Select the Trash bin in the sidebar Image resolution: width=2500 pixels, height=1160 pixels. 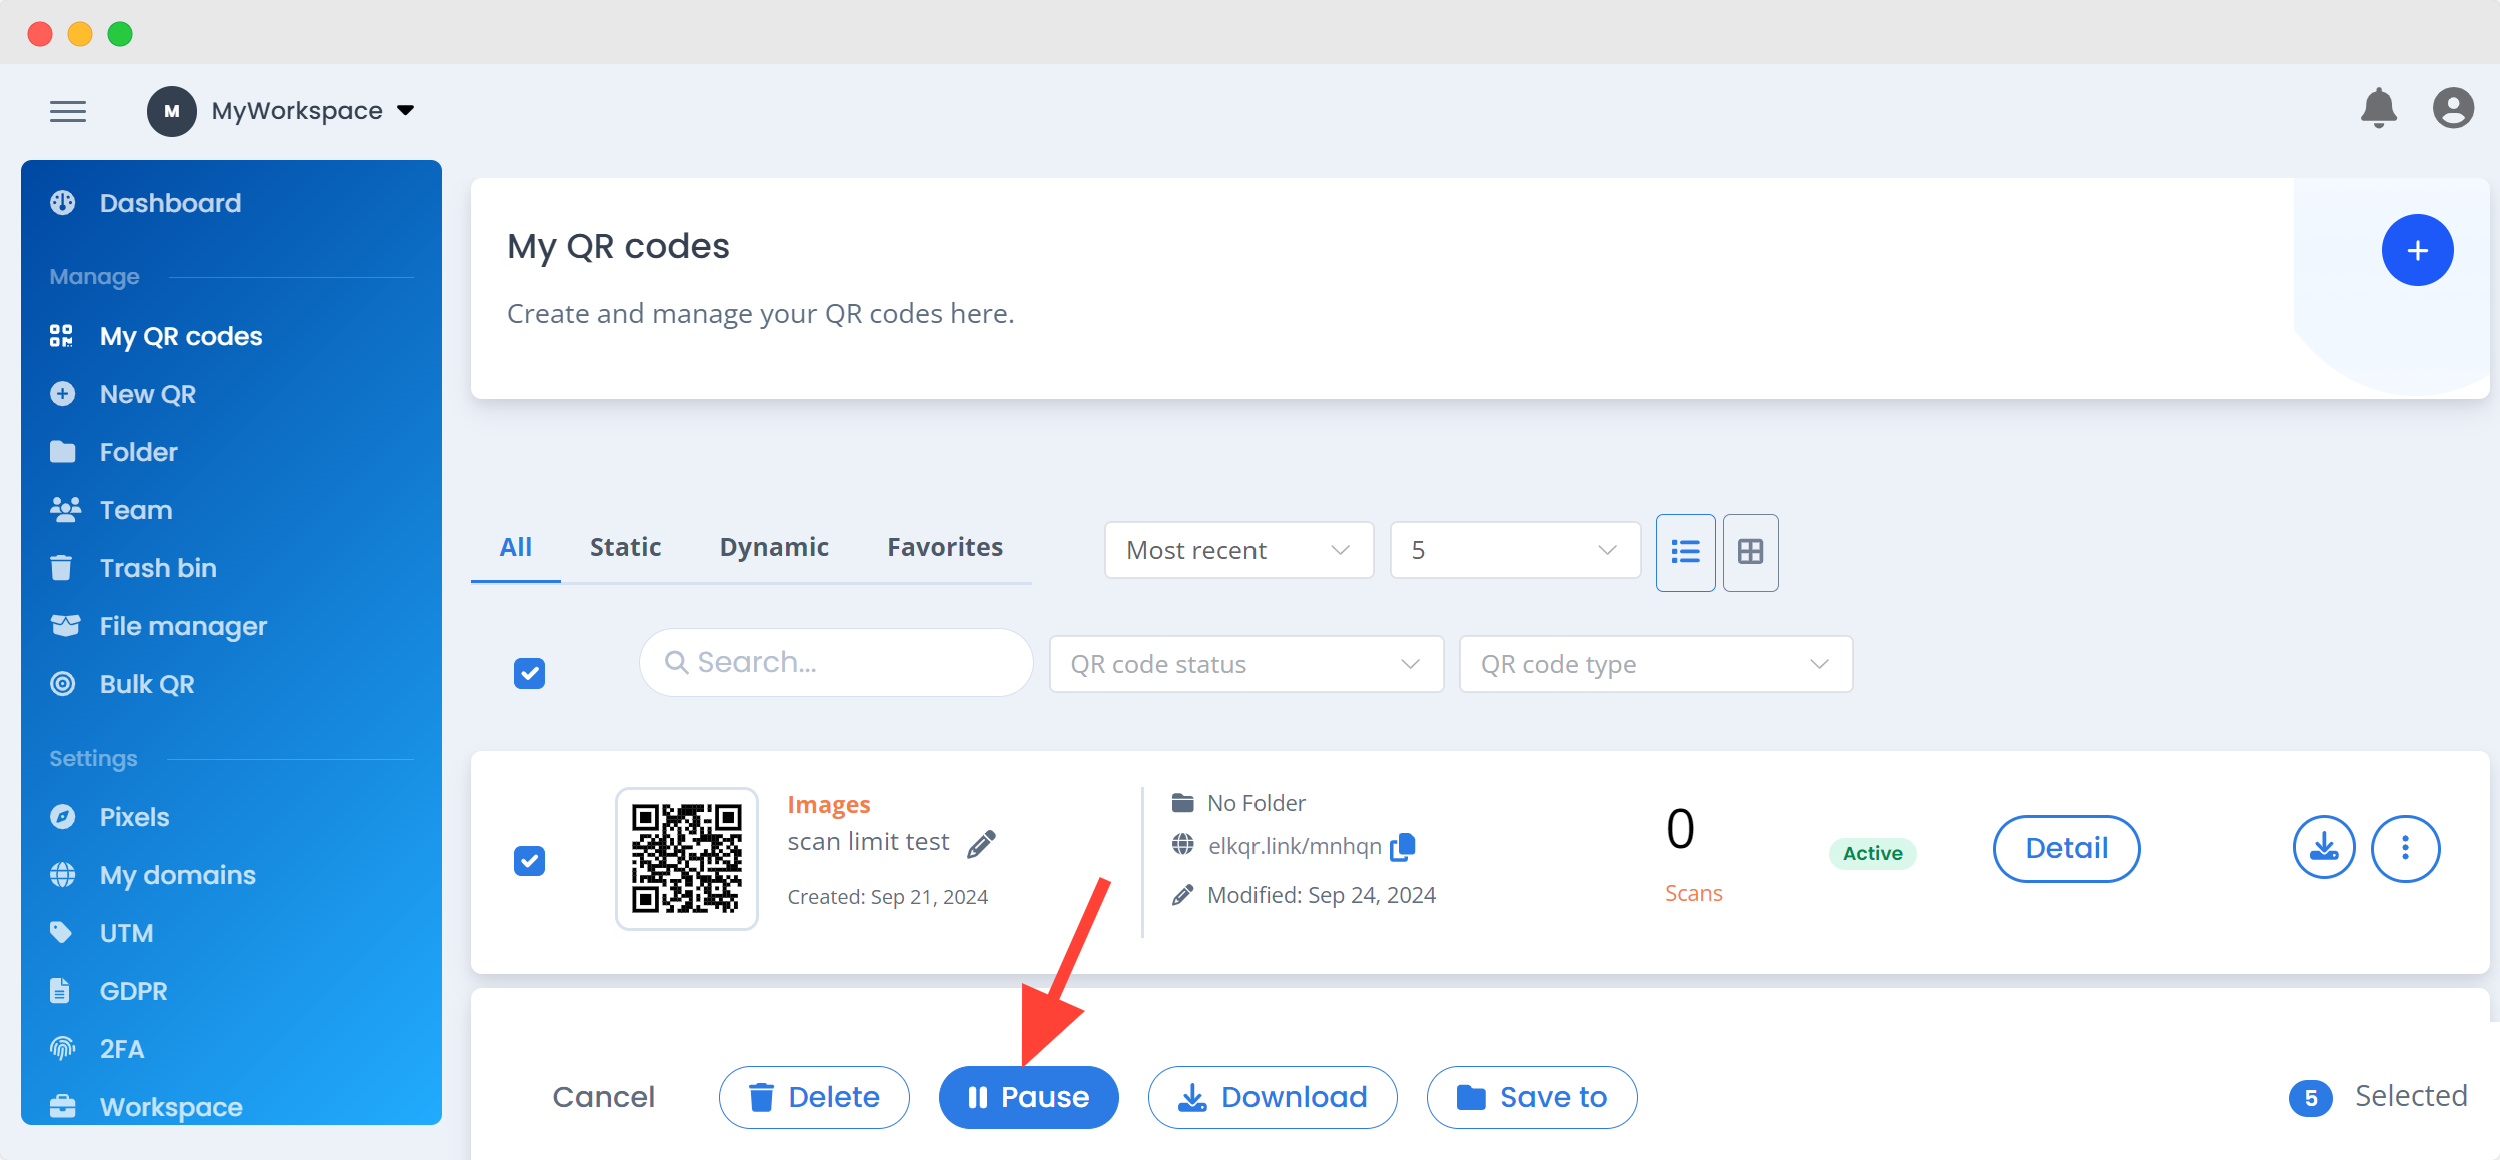pyautogui.click(x=157, y=567)
